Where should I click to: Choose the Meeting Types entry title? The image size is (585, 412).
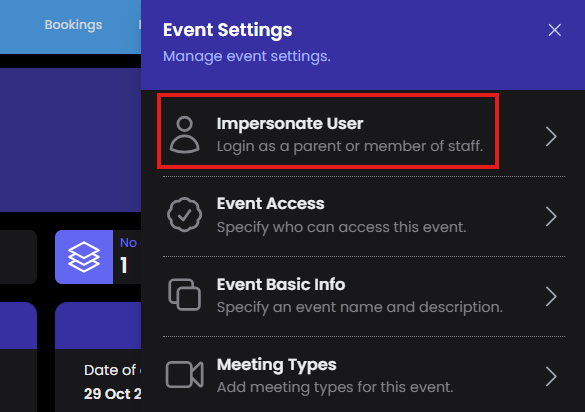[276, 365]
